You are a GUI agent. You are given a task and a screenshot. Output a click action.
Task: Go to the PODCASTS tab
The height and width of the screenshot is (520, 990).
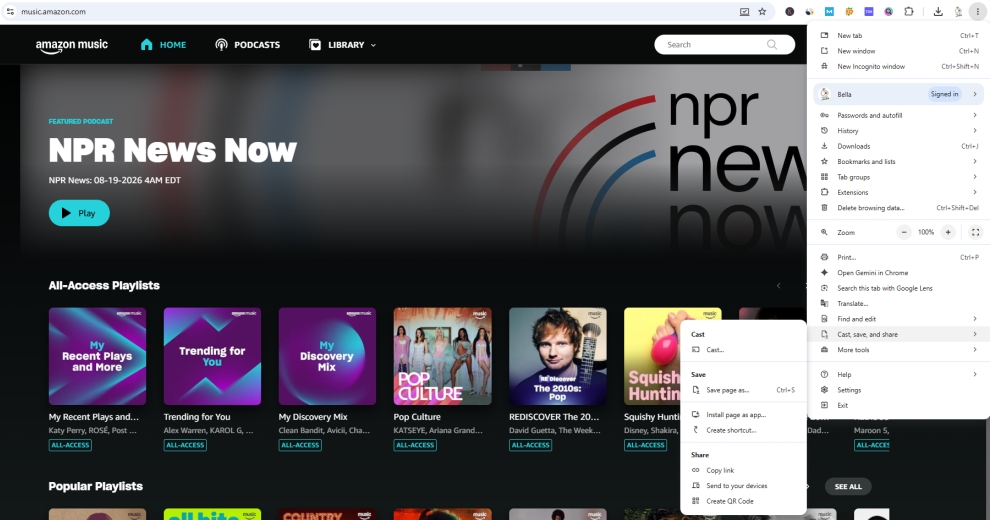[x=248, y=45]
